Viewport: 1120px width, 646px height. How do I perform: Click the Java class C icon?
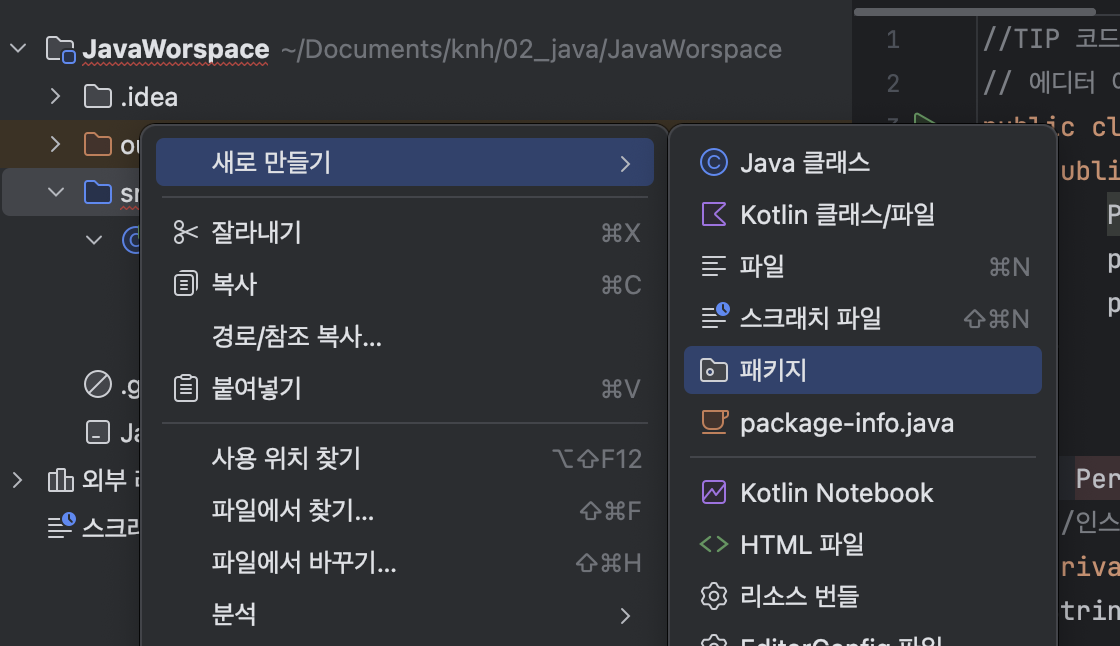(x=714, y=162)
